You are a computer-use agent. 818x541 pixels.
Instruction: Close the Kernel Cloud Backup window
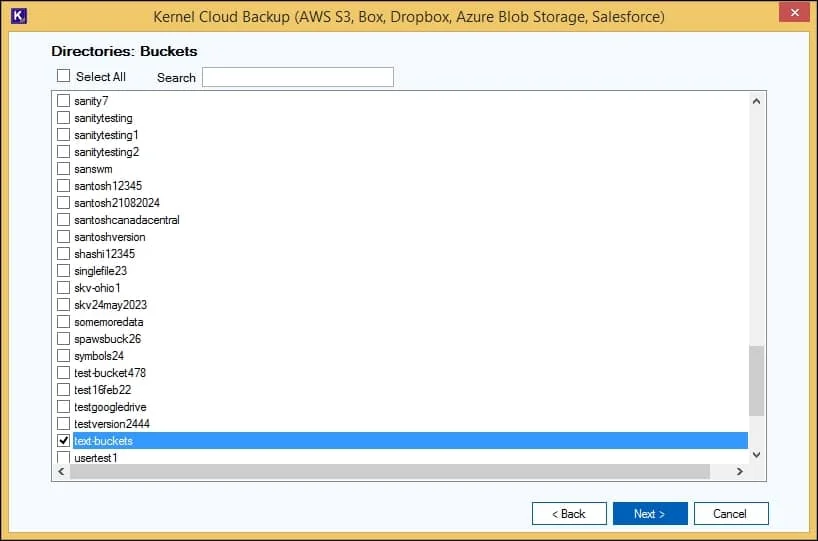click(x=794, y=12)
